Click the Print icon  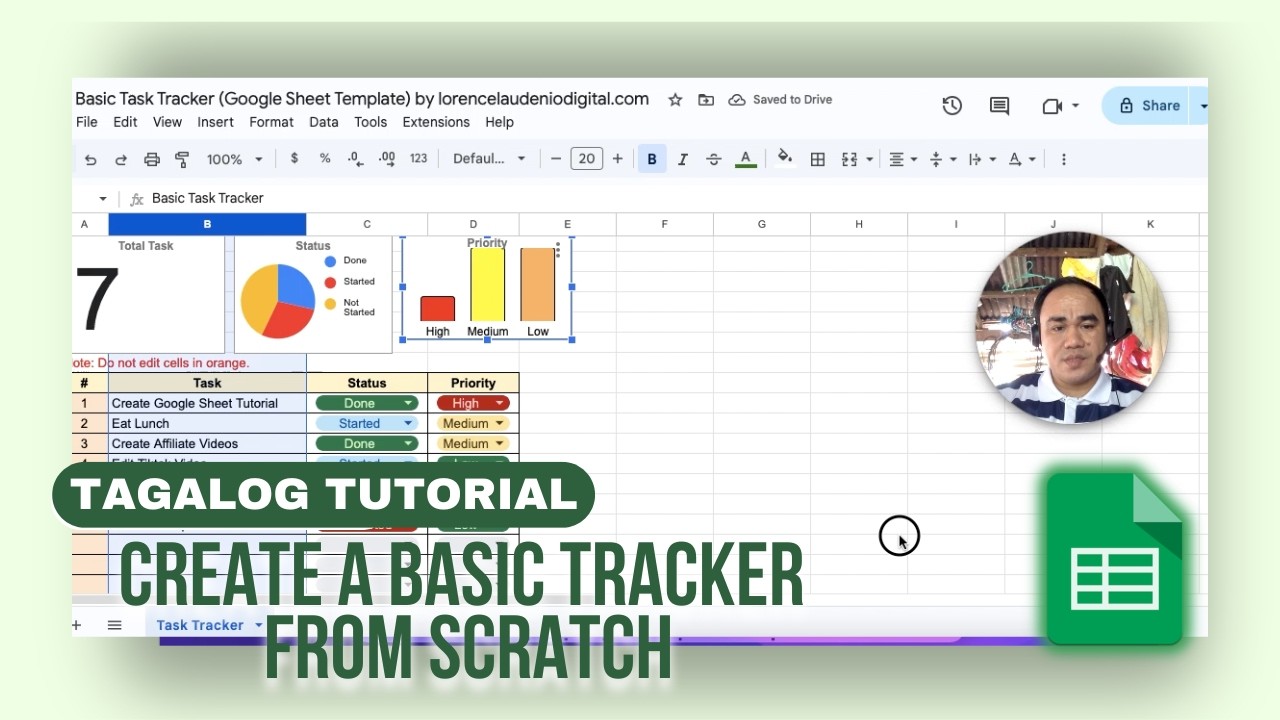click(152, 159)
